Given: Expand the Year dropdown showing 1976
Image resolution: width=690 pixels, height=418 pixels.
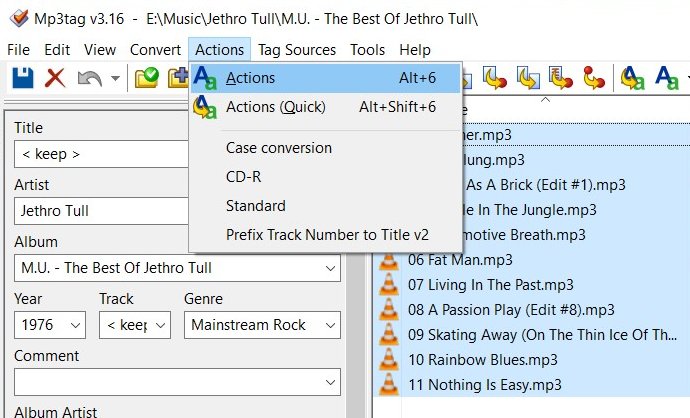Looking at the screenshot, I should point(75,325).
